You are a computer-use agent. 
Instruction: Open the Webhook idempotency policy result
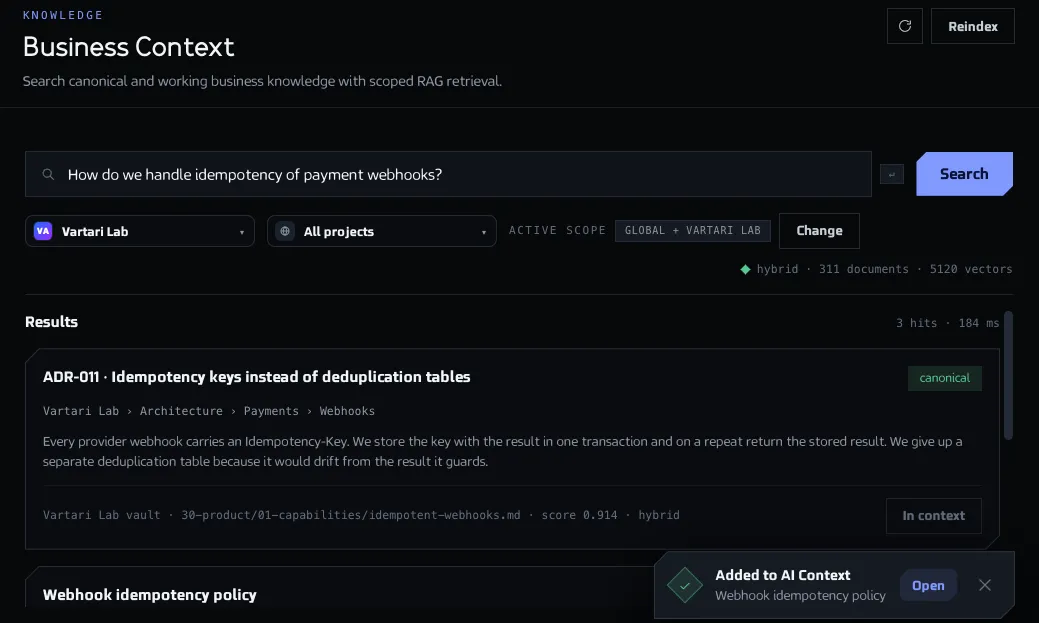(150, 595)
